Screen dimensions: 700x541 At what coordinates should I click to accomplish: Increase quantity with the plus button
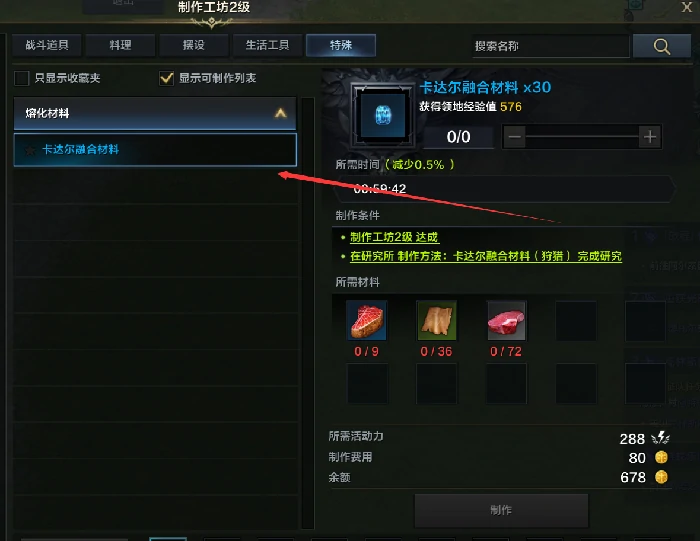[x=650, y=137]
